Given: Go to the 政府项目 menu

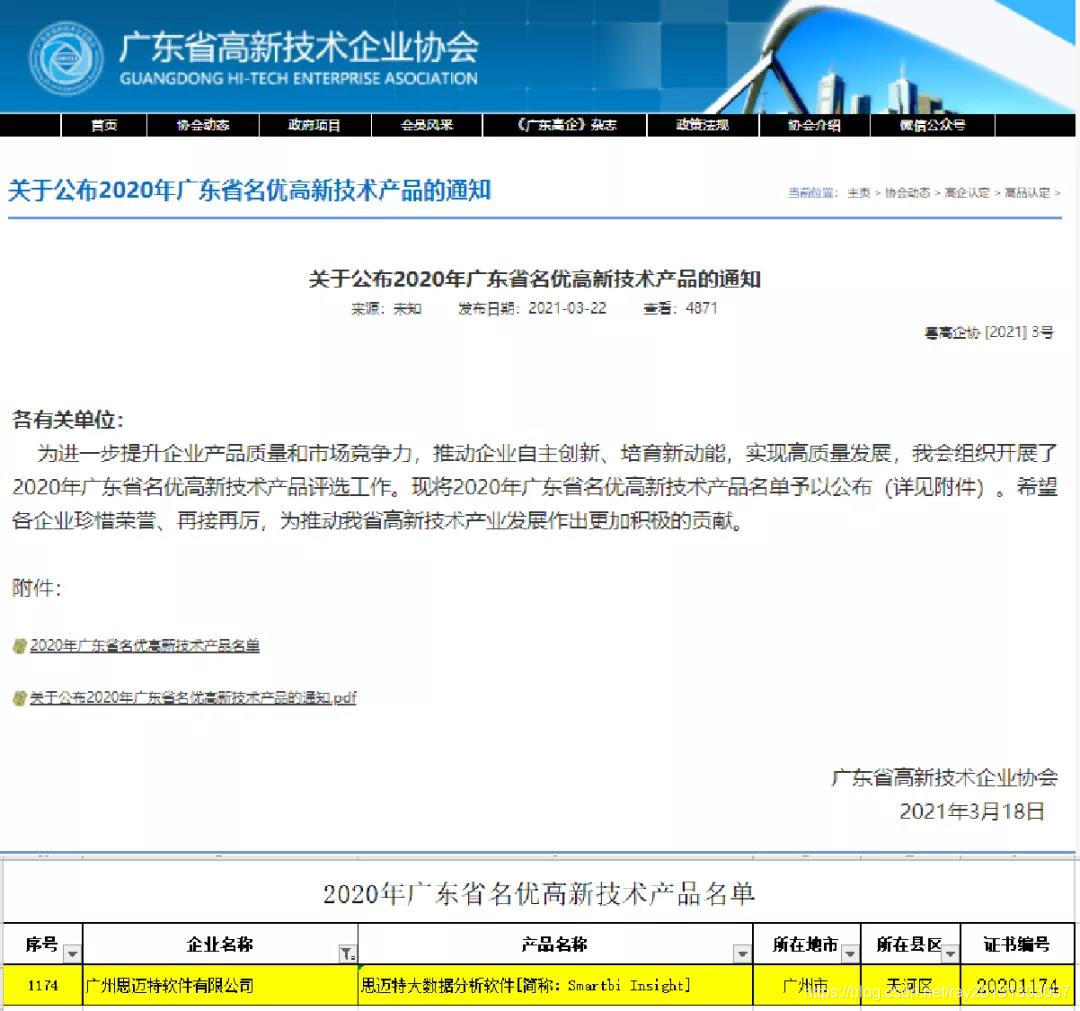Looking at the screenshot, I should (314, 125).
